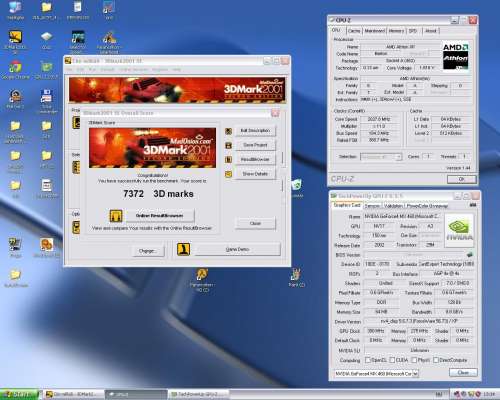Enable the OpenCL checkbox in GPU-Z

(x=368, y=360)
